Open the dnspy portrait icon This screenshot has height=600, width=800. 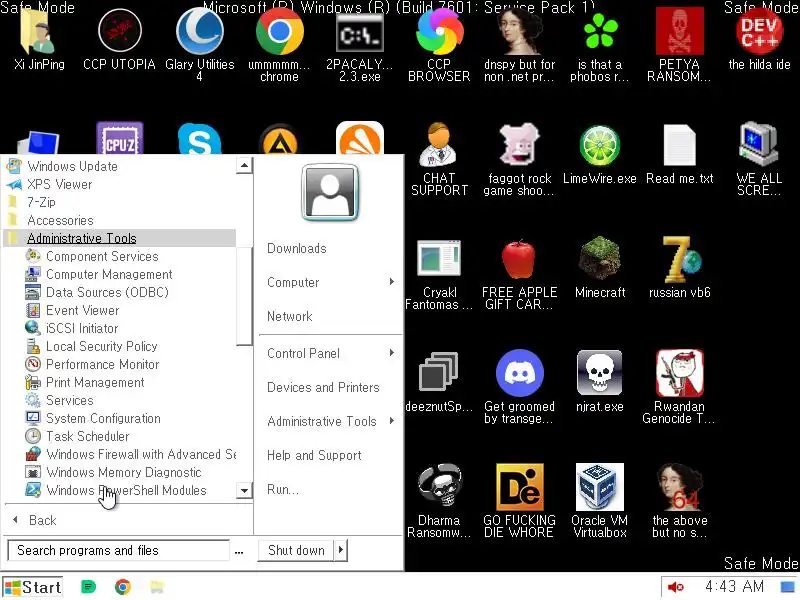click(x=519, y=32)
